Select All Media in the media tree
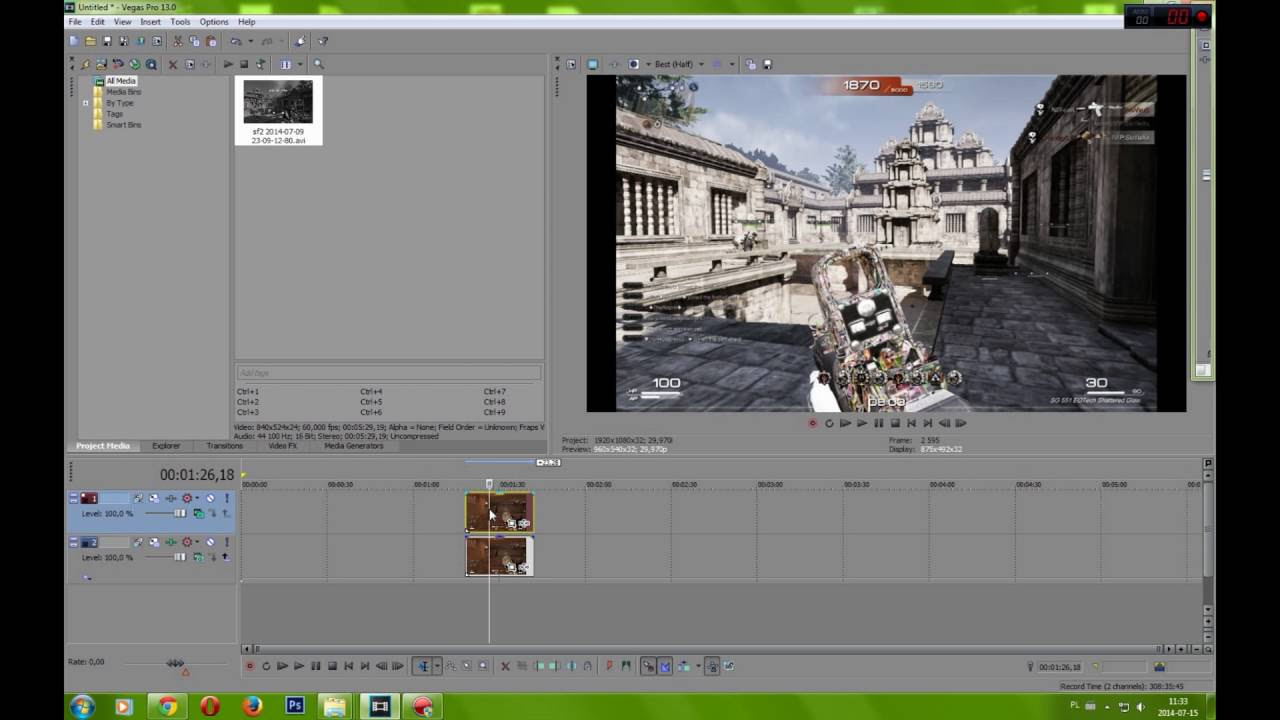 point(121,81)
